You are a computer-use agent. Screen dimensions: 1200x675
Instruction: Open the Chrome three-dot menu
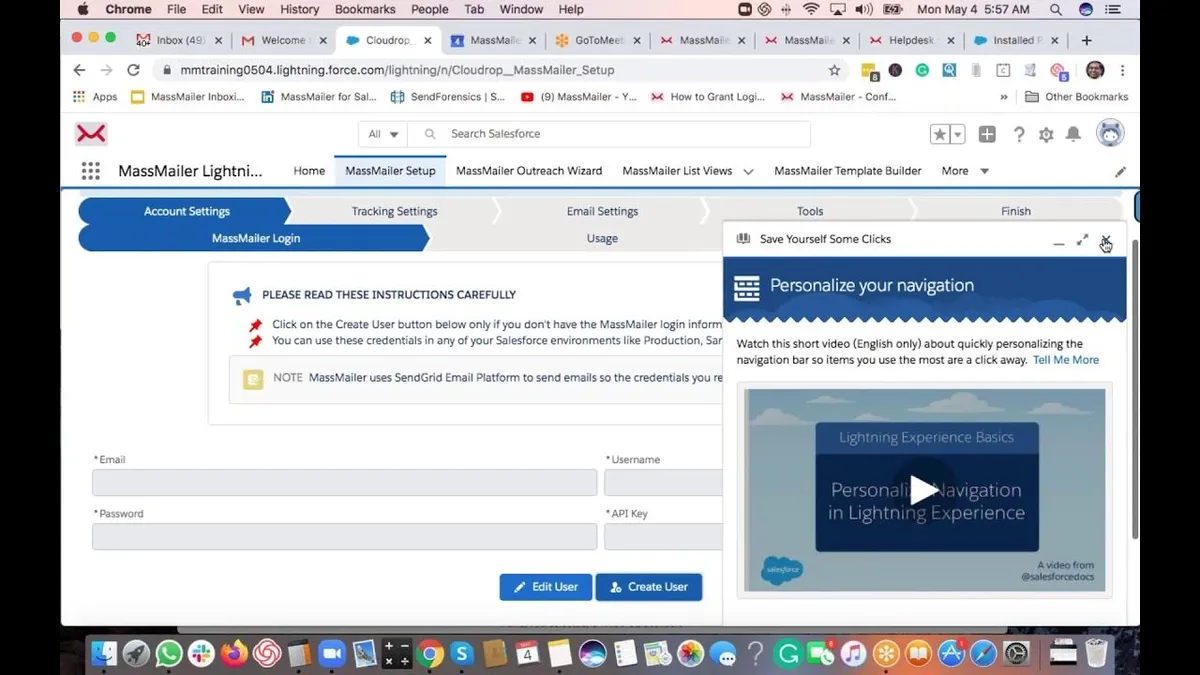(x=1123, y=70)
